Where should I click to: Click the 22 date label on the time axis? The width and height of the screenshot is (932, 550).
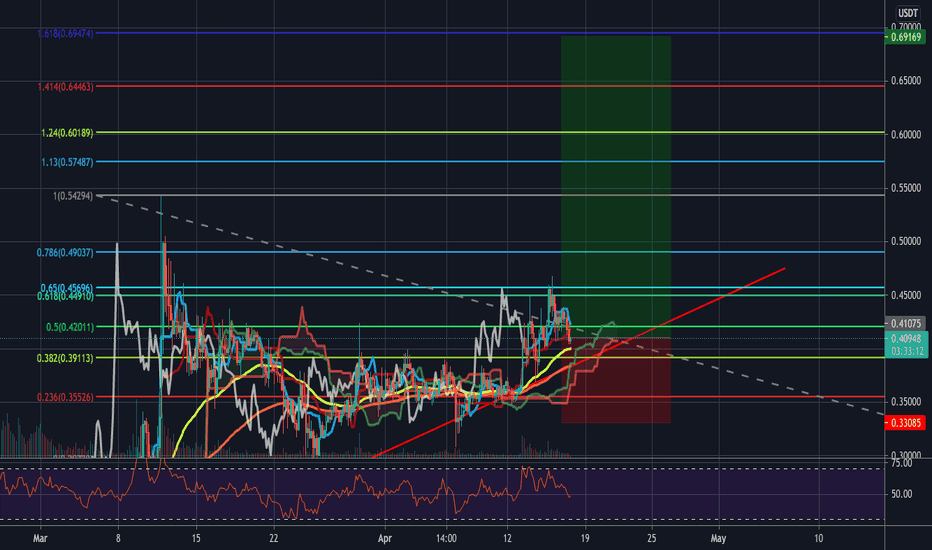(273, 539)
